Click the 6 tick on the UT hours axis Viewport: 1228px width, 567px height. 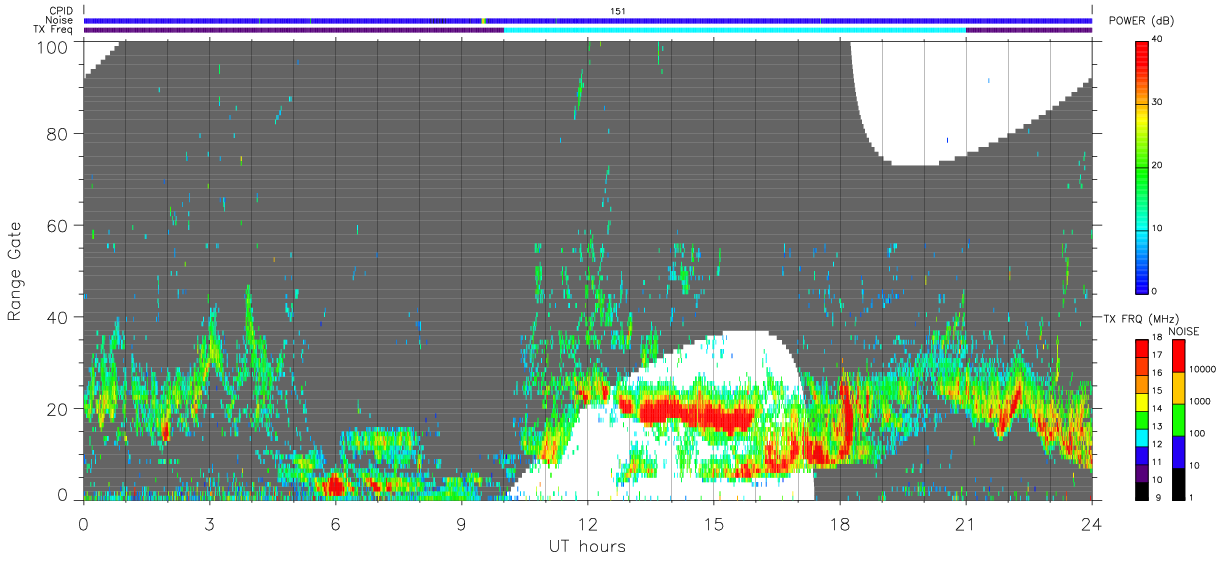[335, 523]
